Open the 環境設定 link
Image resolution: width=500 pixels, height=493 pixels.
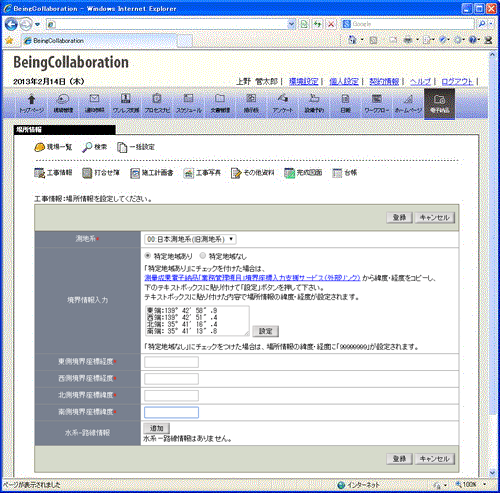coord(303,81)
